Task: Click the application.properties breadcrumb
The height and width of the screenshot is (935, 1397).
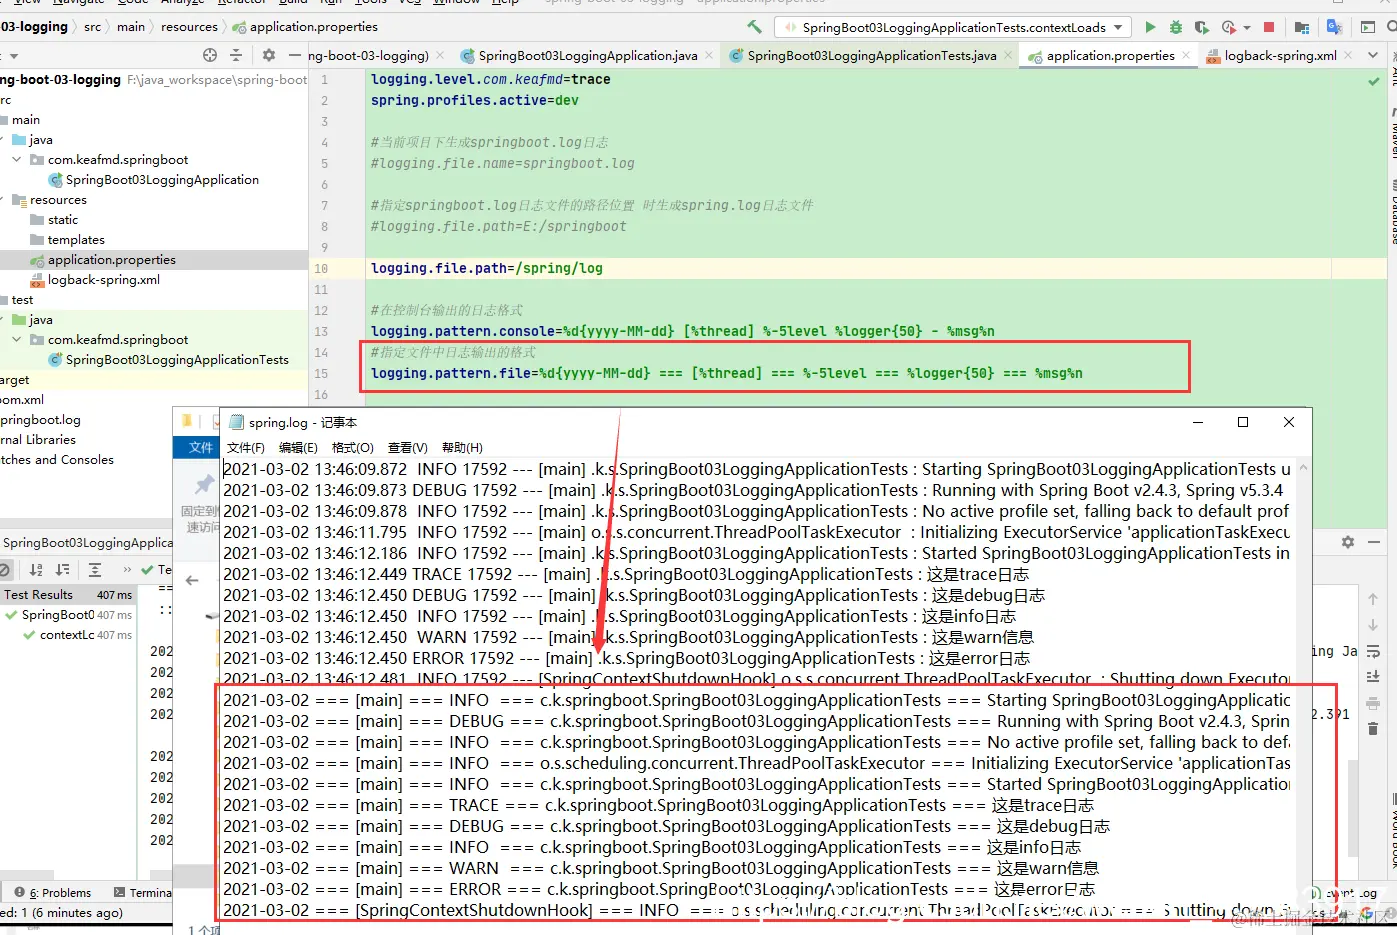Action: (305, 27)
